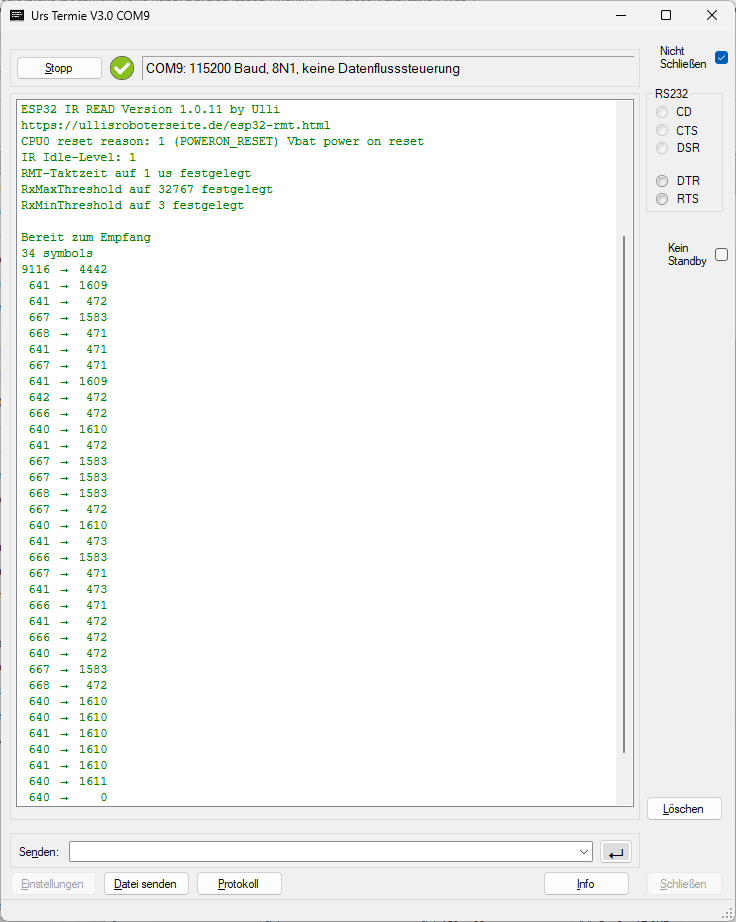
Task: Close the window with the X button
Action: 711,16
